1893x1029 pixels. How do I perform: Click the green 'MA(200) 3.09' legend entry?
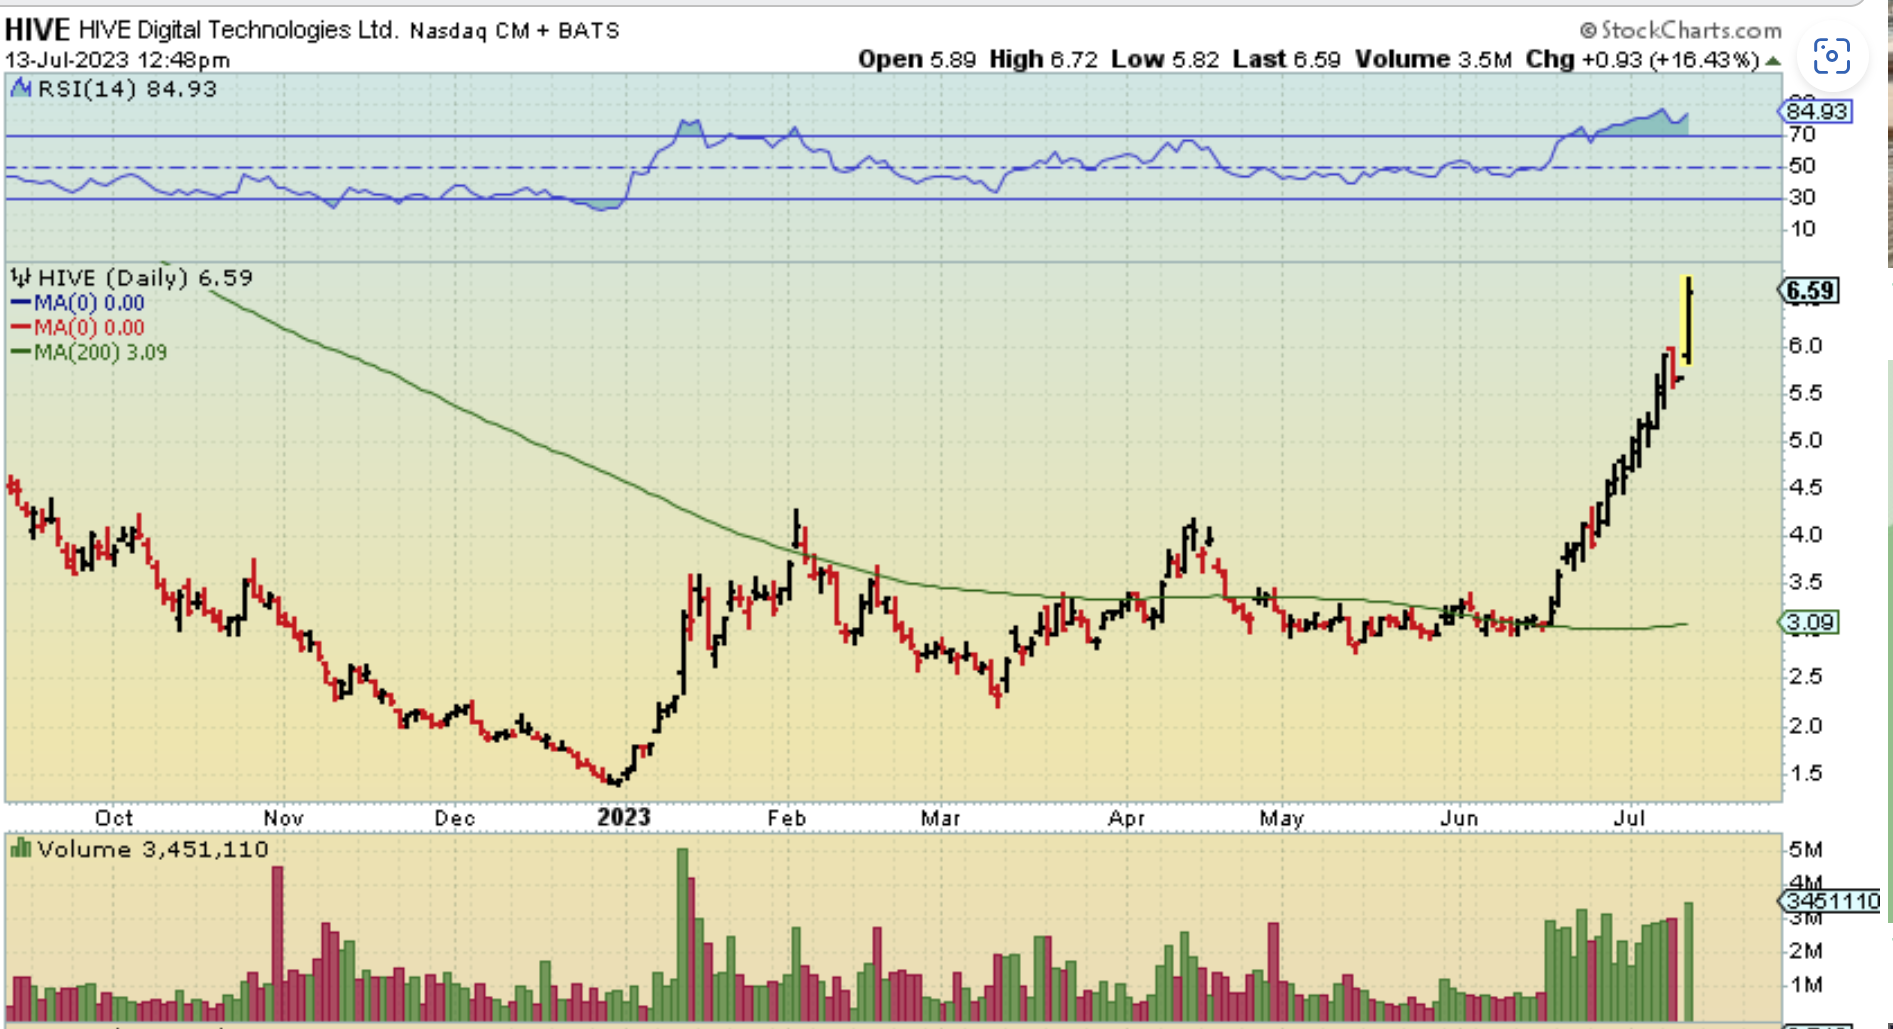tap(89, 352)
